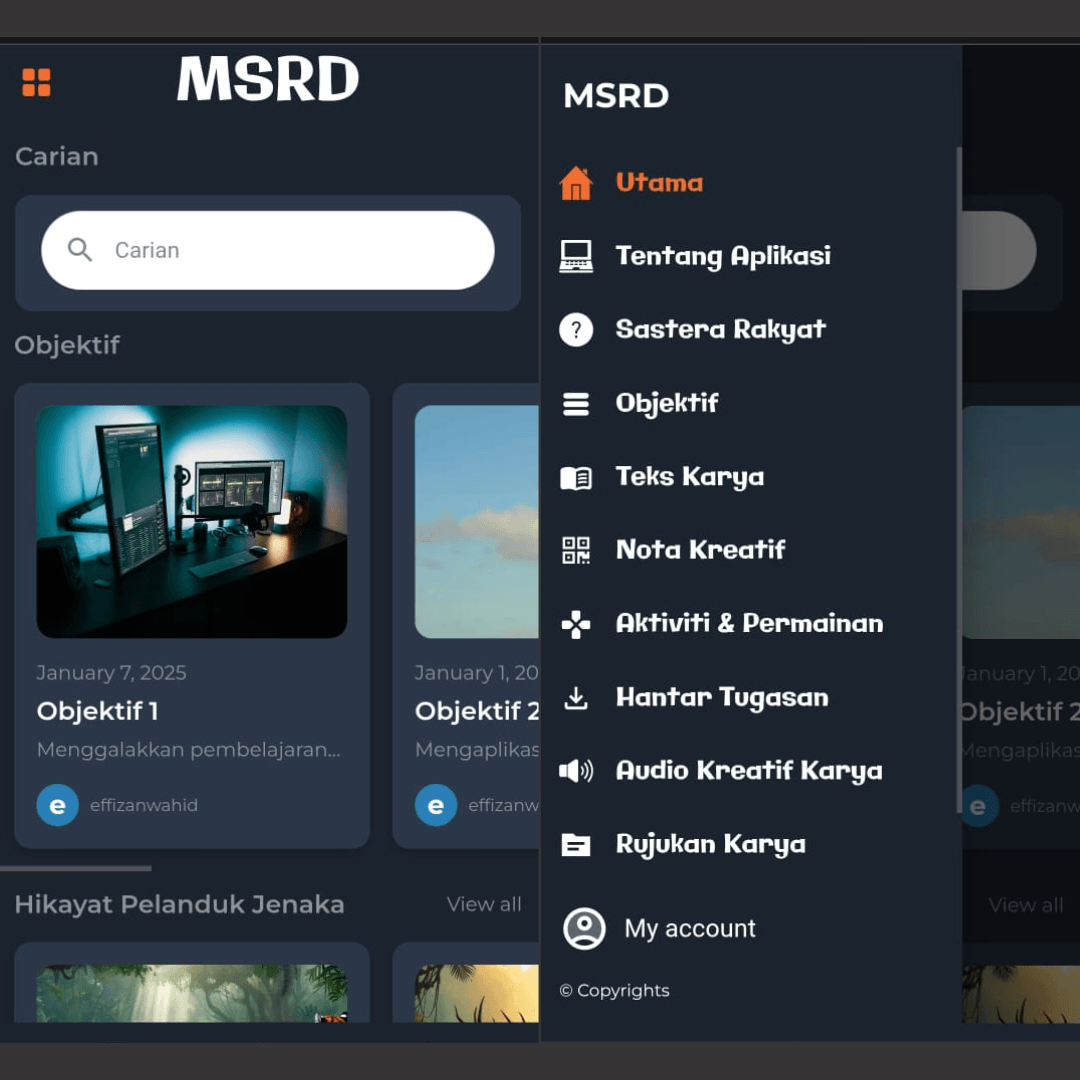The height and width of the screenshot is (1080, 1080).
Task: Click the magnifier icon in search bar
Action: 80,250
